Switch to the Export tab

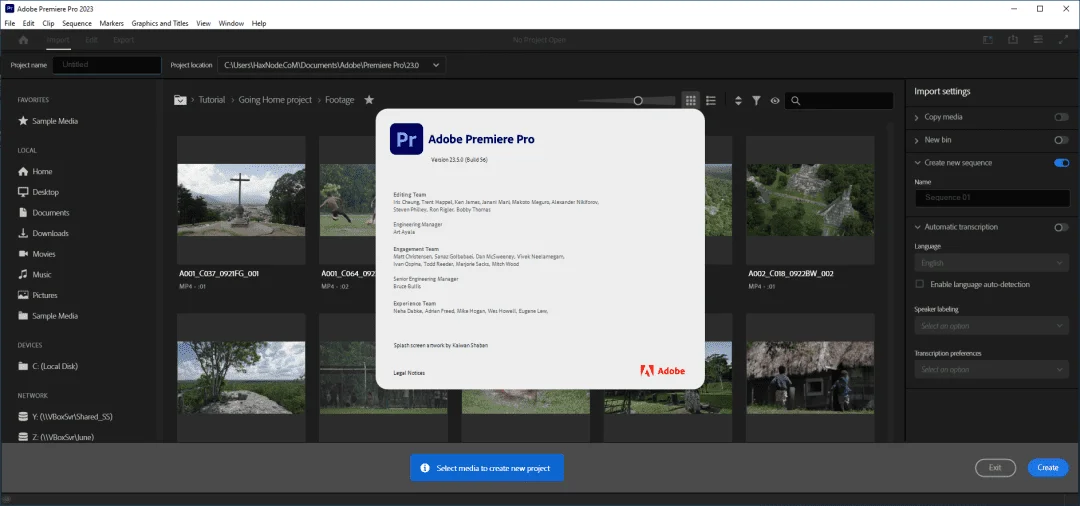point(123,40)
